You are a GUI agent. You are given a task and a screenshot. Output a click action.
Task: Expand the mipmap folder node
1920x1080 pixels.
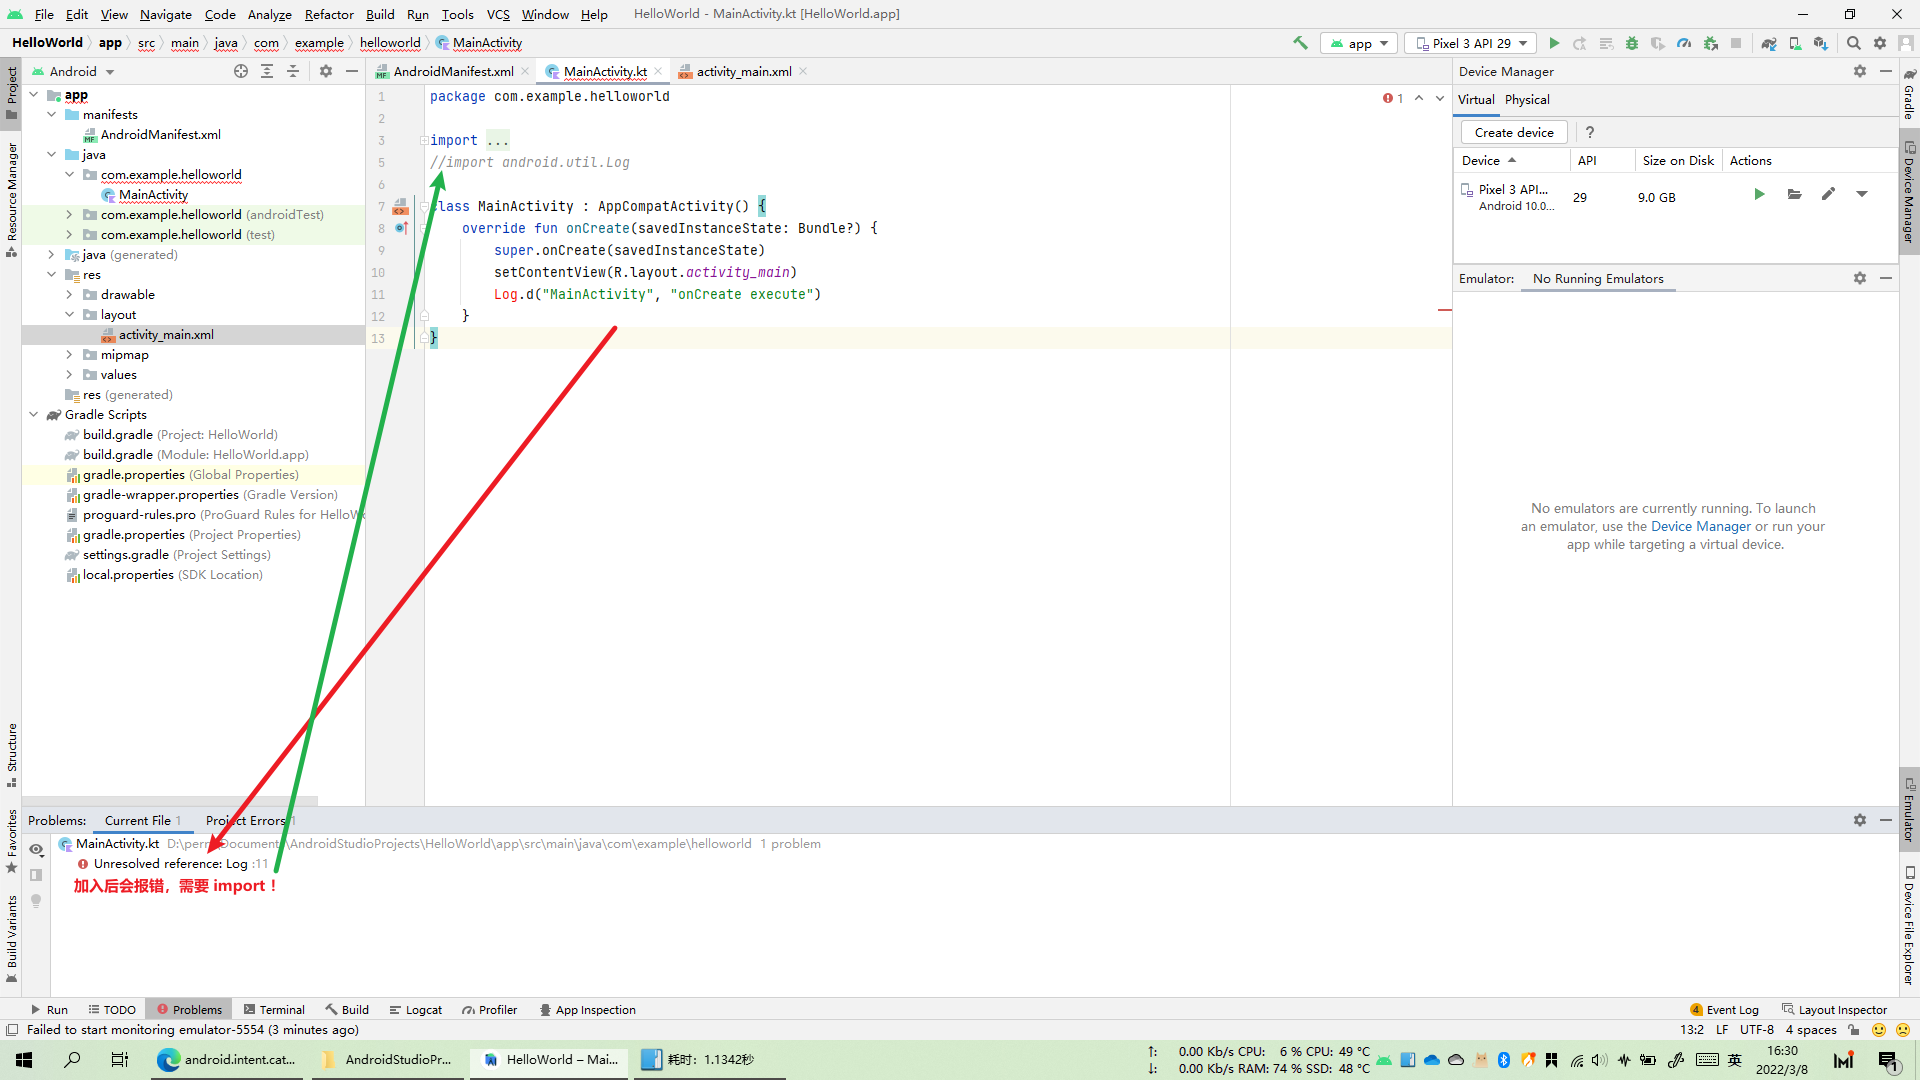click(x=69, y=355)
